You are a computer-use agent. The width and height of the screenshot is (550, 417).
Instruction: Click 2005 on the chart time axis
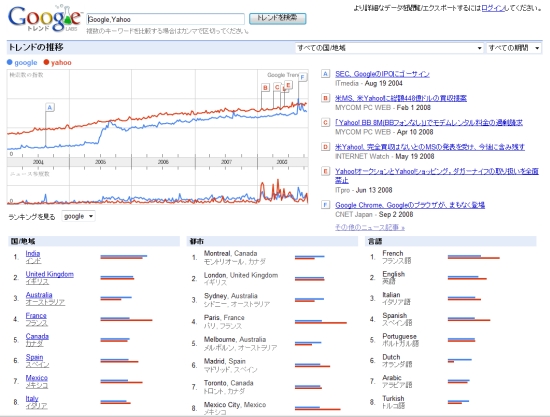[100, 162]
